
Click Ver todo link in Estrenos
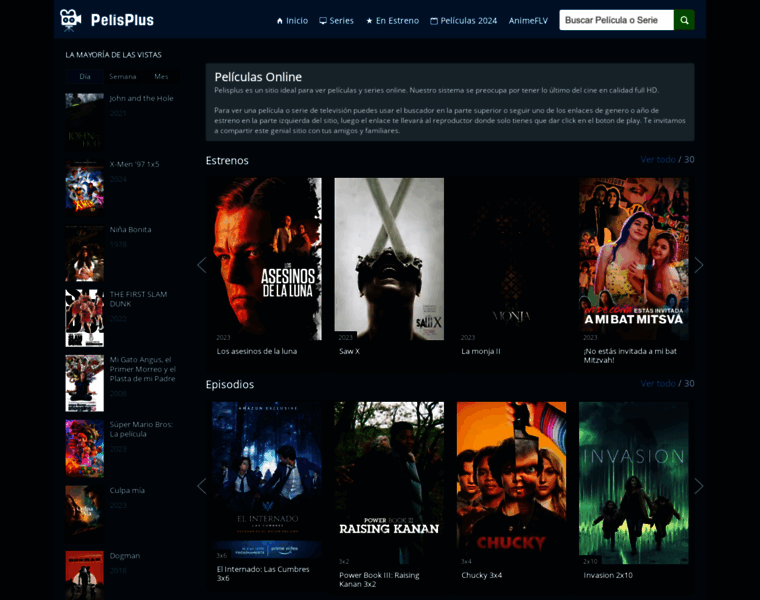pos(658,159)
